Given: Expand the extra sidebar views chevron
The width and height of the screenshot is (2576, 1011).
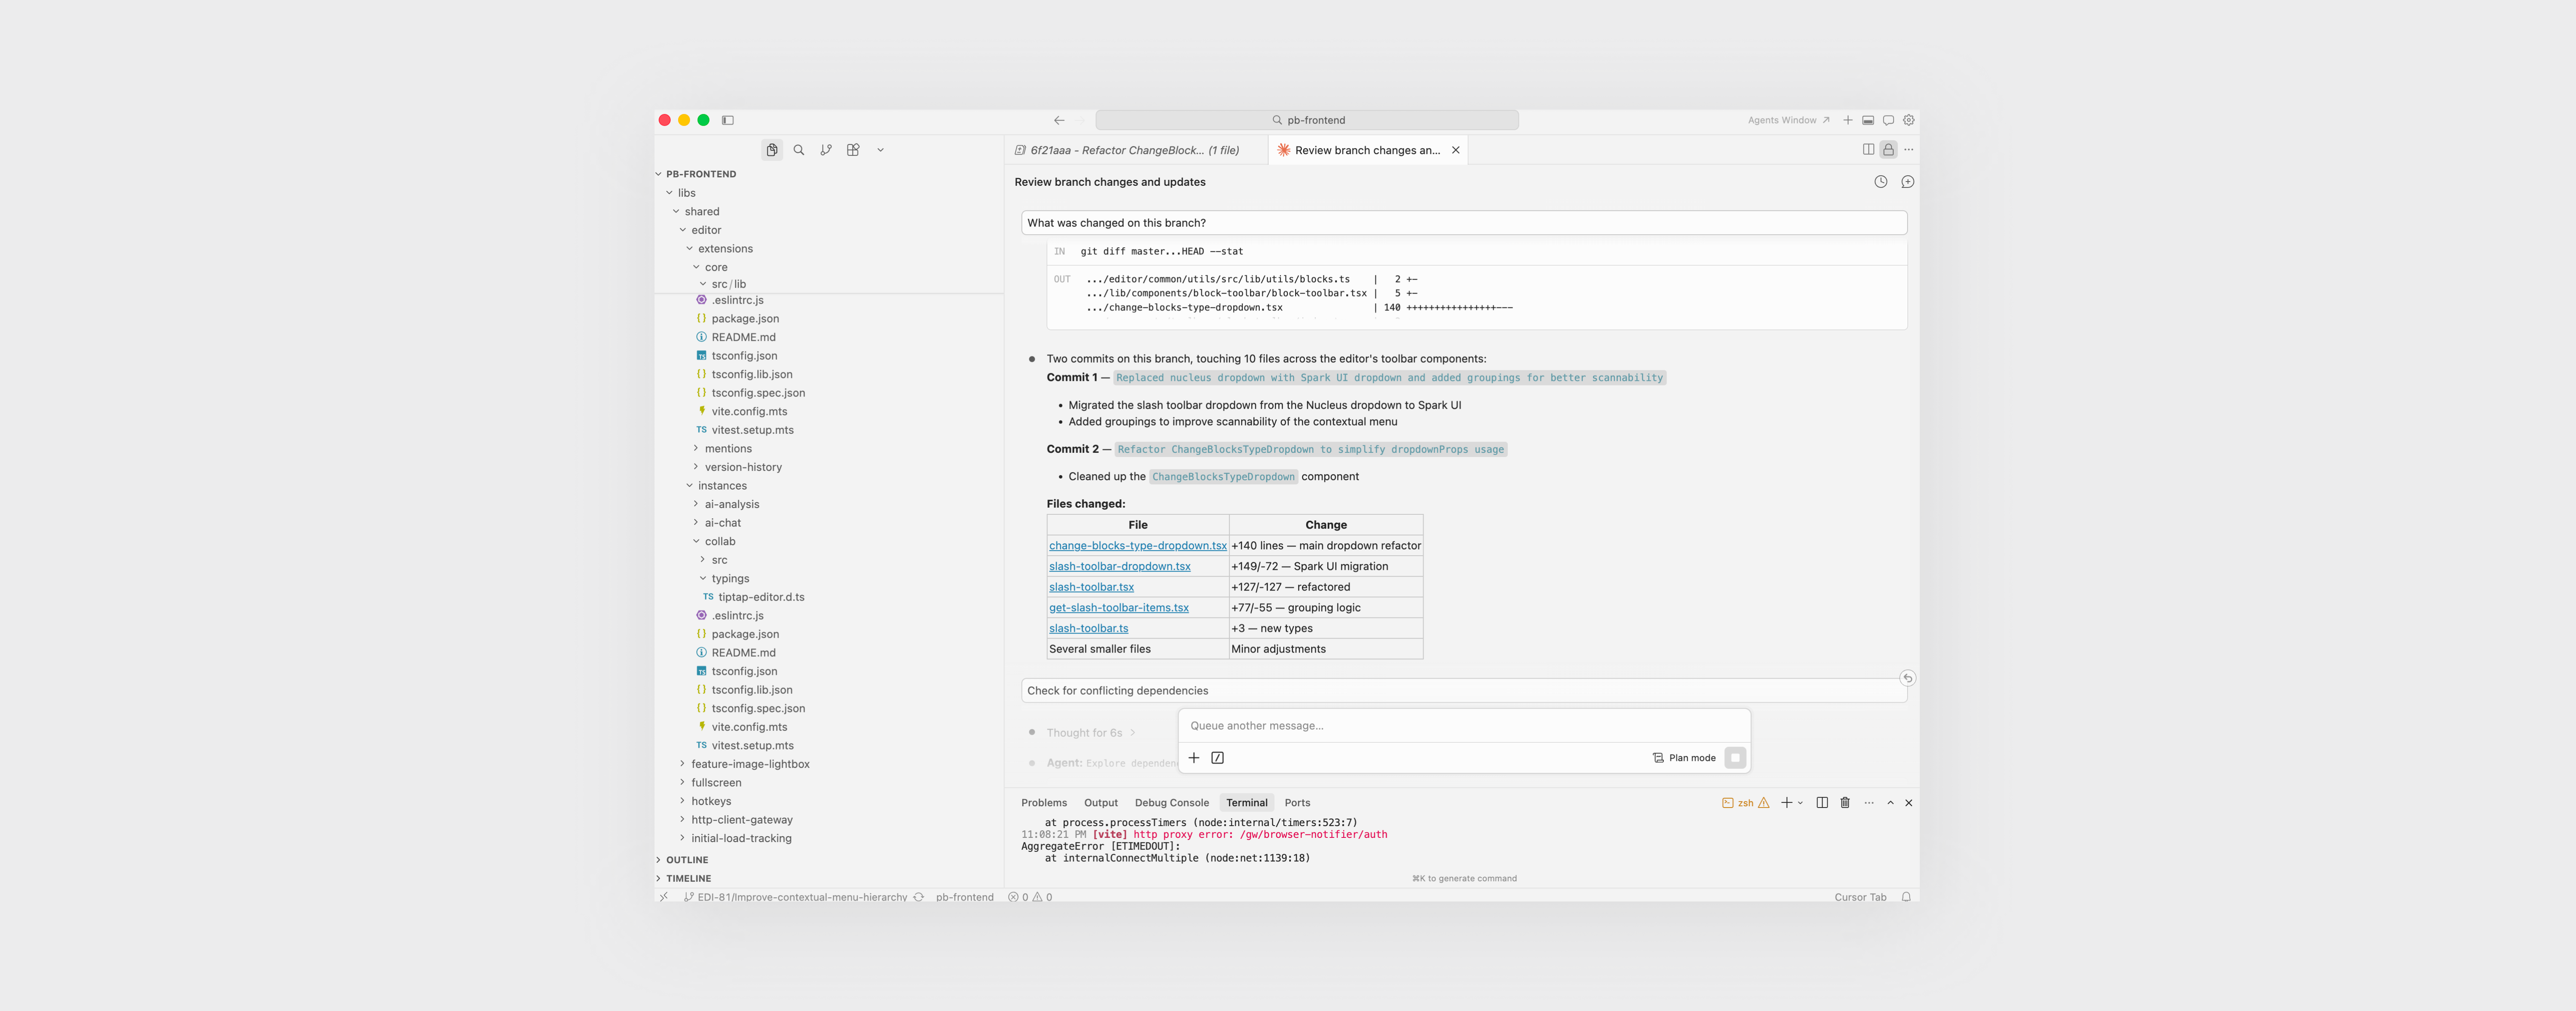Looking at the screenshot, I should (x=880, y=150).
